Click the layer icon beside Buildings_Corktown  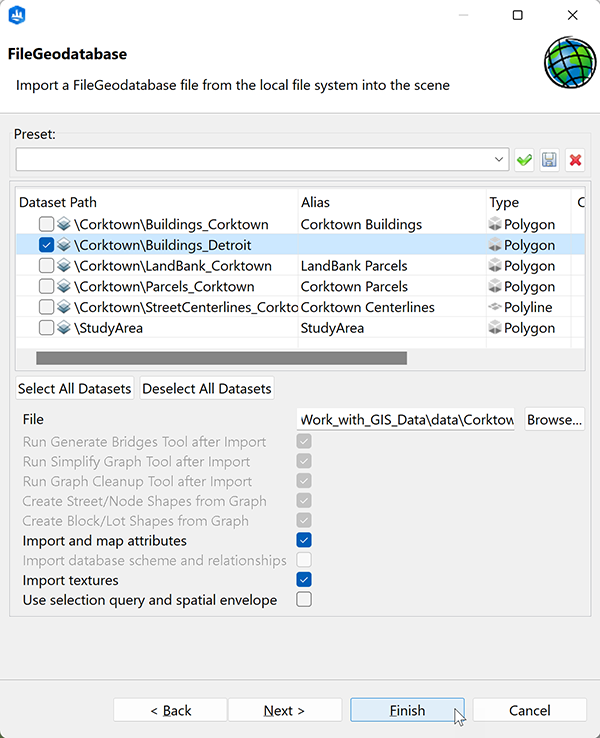click(x=64, y=225)
